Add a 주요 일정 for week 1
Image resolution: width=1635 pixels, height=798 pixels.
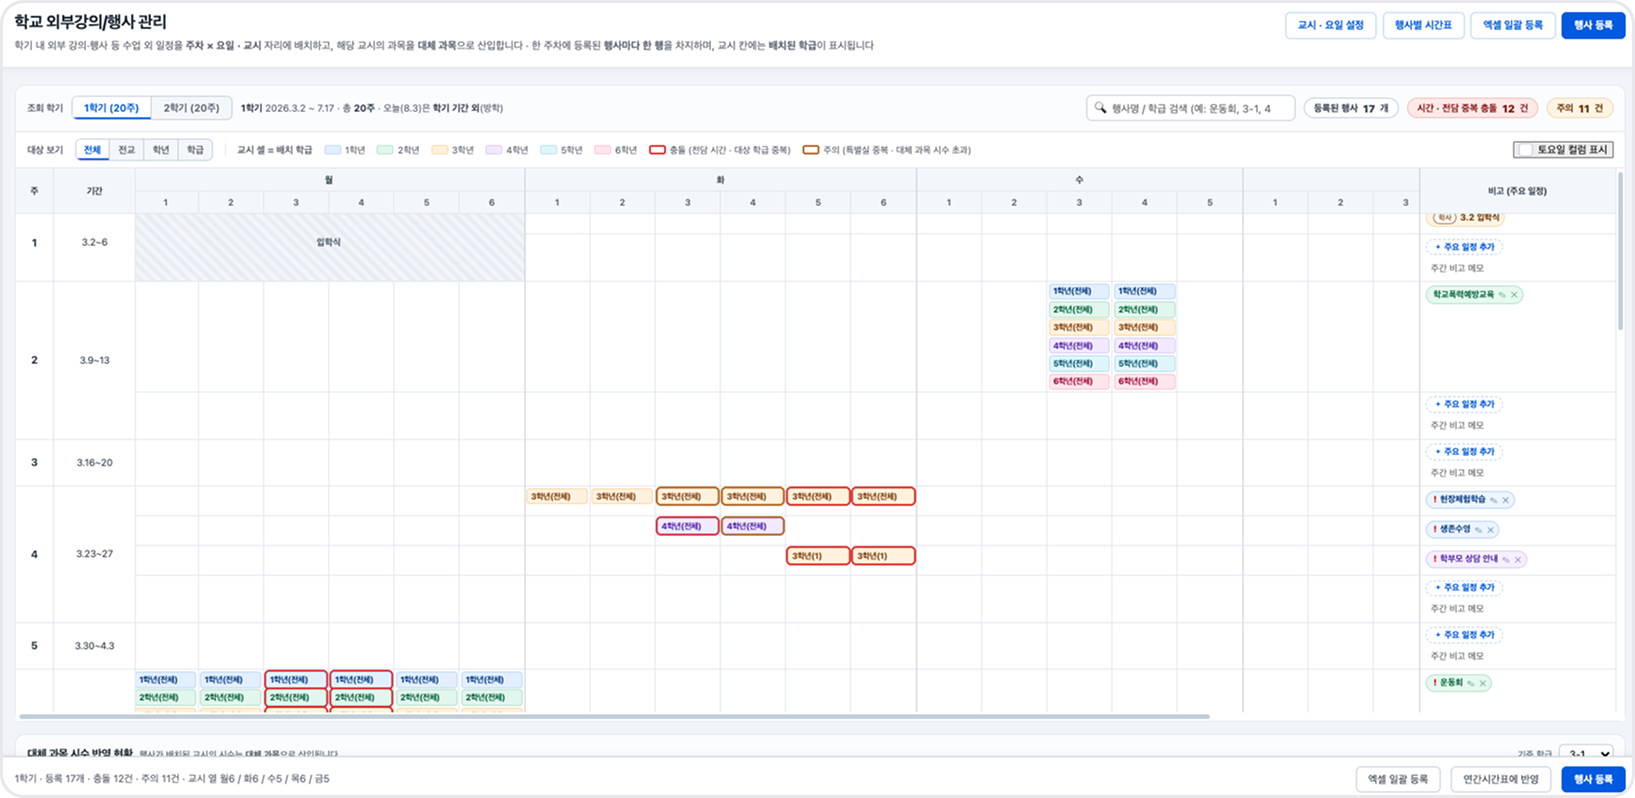pos(1465,247)
